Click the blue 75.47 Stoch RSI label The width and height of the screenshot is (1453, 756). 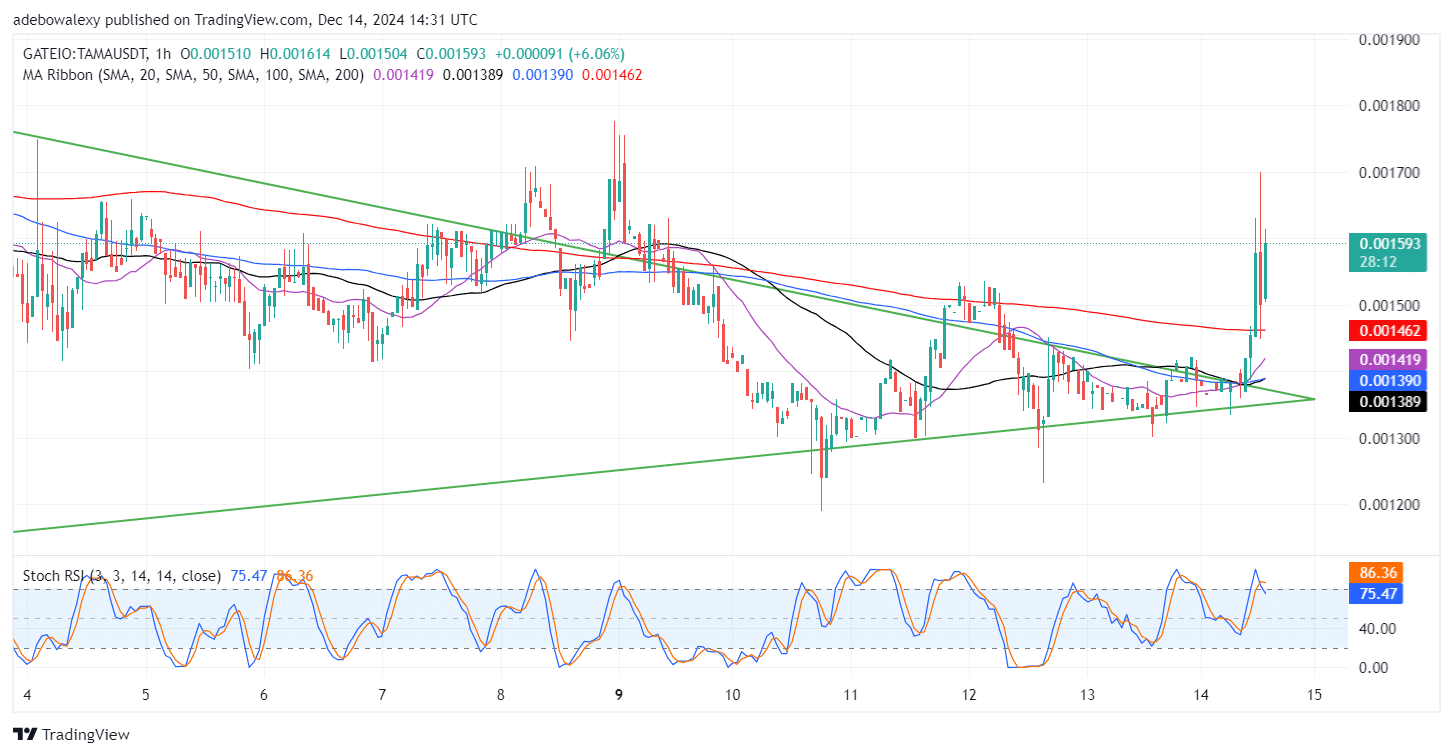(x=1376, y=594)
